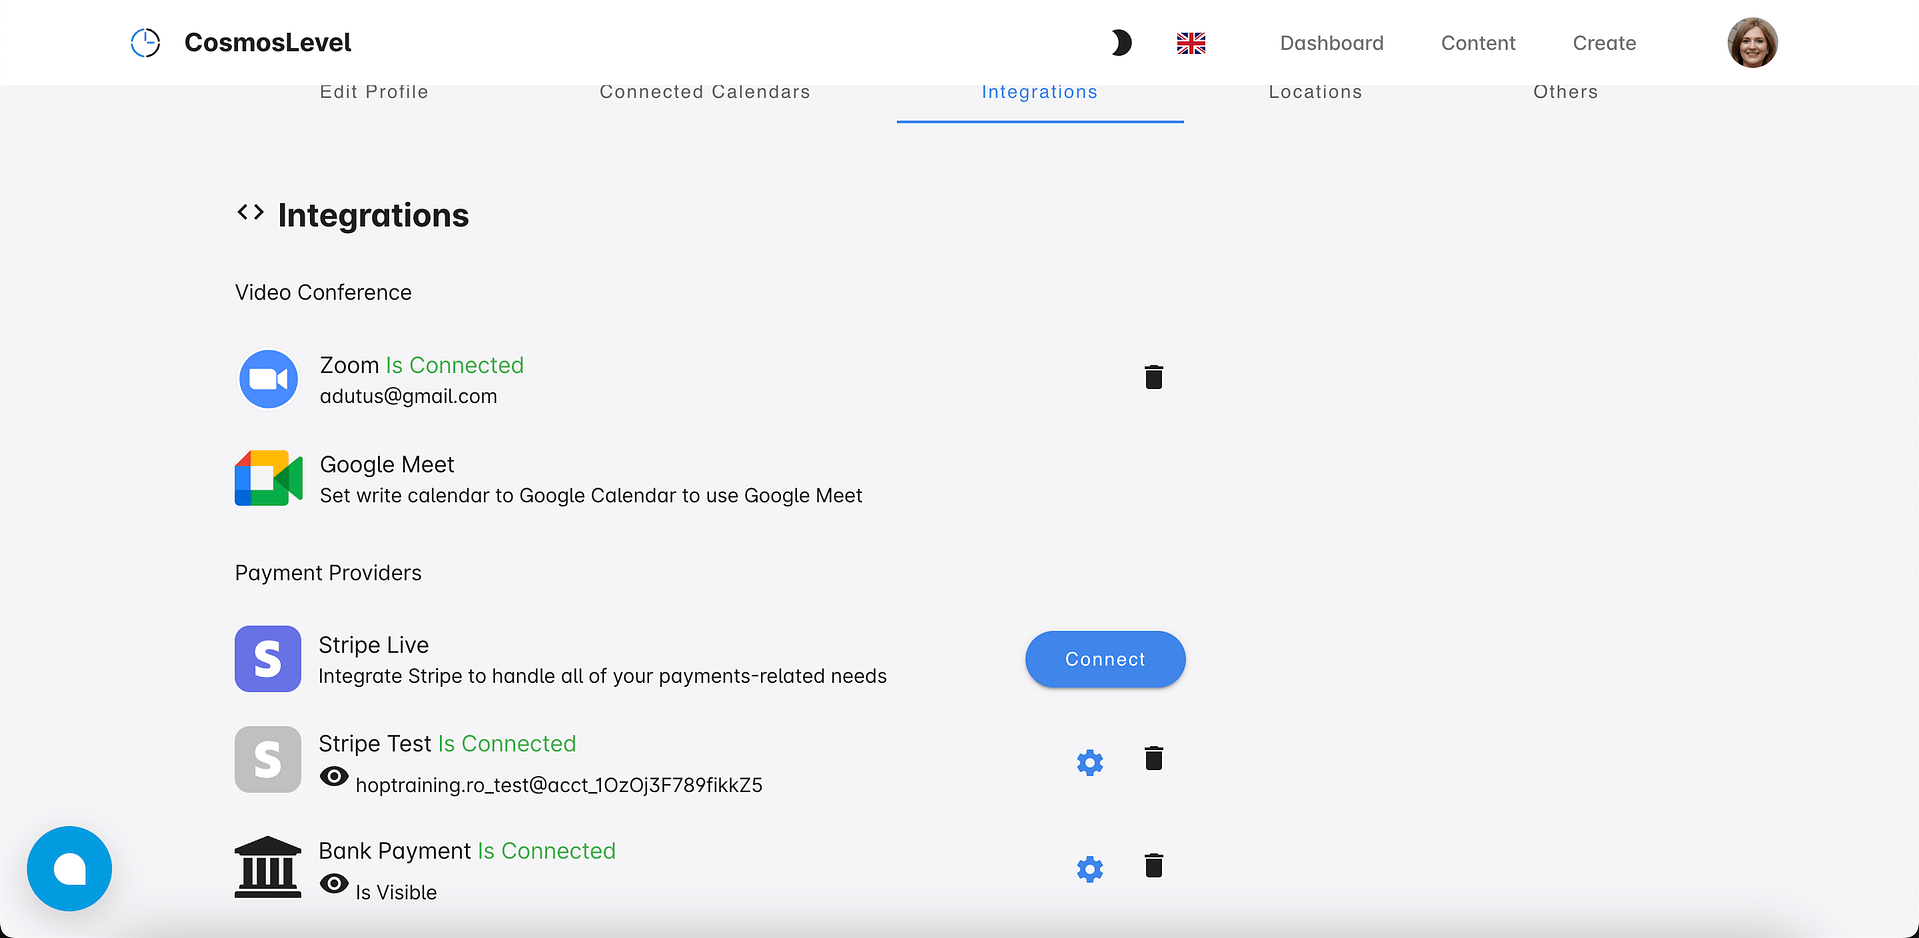
Task: Open Bank Payment settings gear
Action: click(x=1090, y=869)
